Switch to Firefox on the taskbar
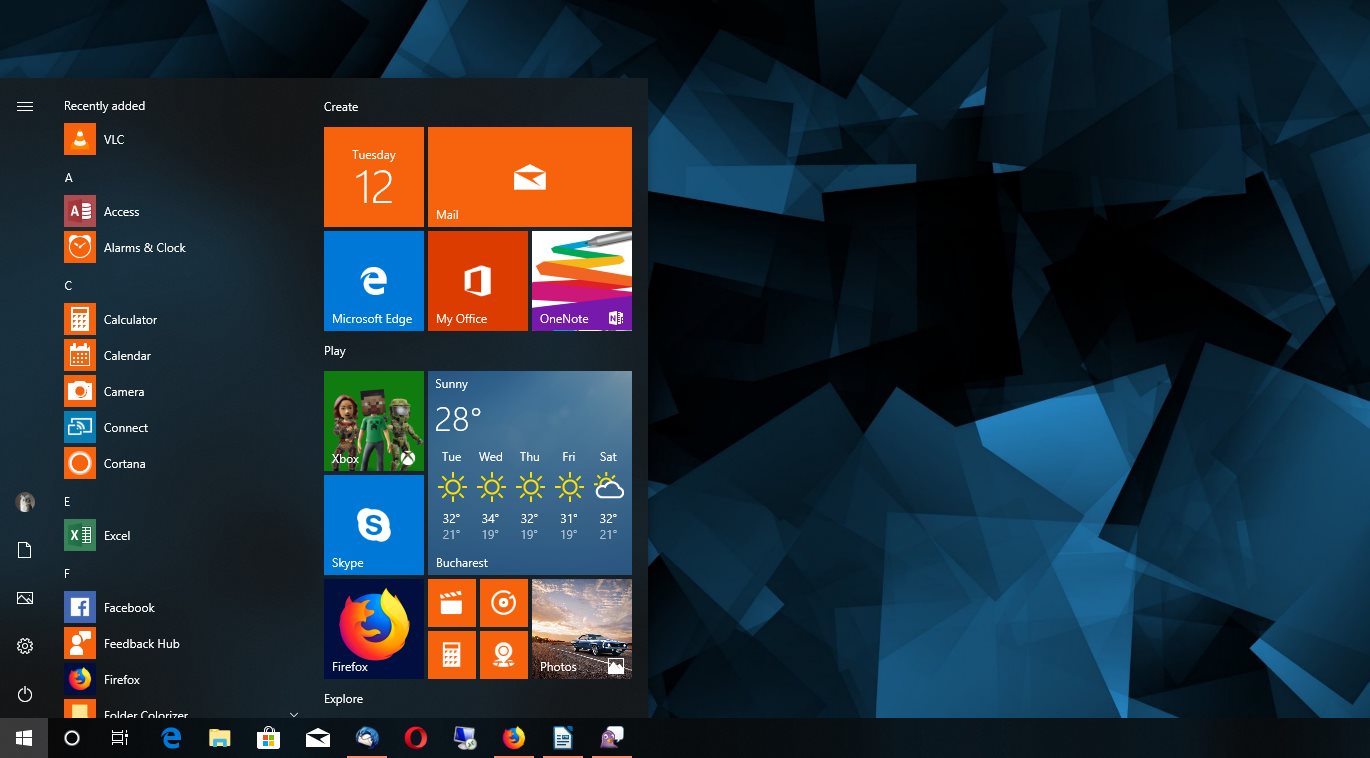This screenshot has height=758, width=1370. point(513,738)
